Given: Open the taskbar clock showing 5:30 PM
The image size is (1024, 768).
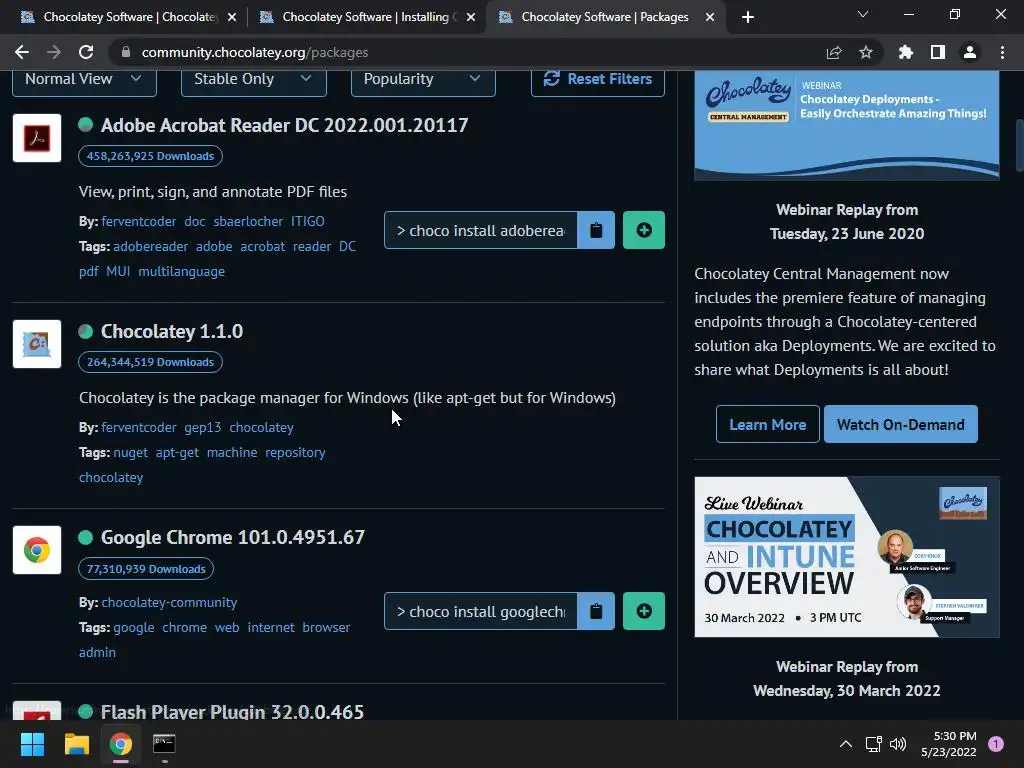Looking at the screenshot, I should (949, 744).
